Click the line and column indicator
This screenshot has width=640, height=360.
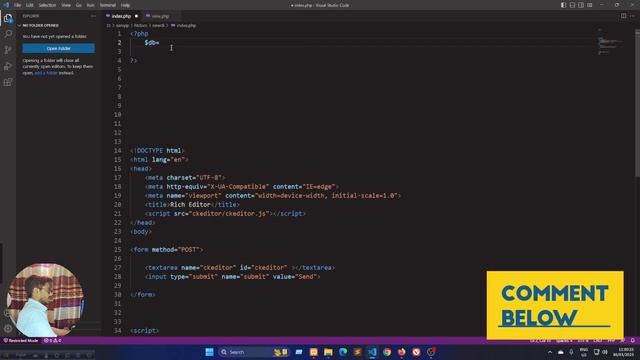540,340
